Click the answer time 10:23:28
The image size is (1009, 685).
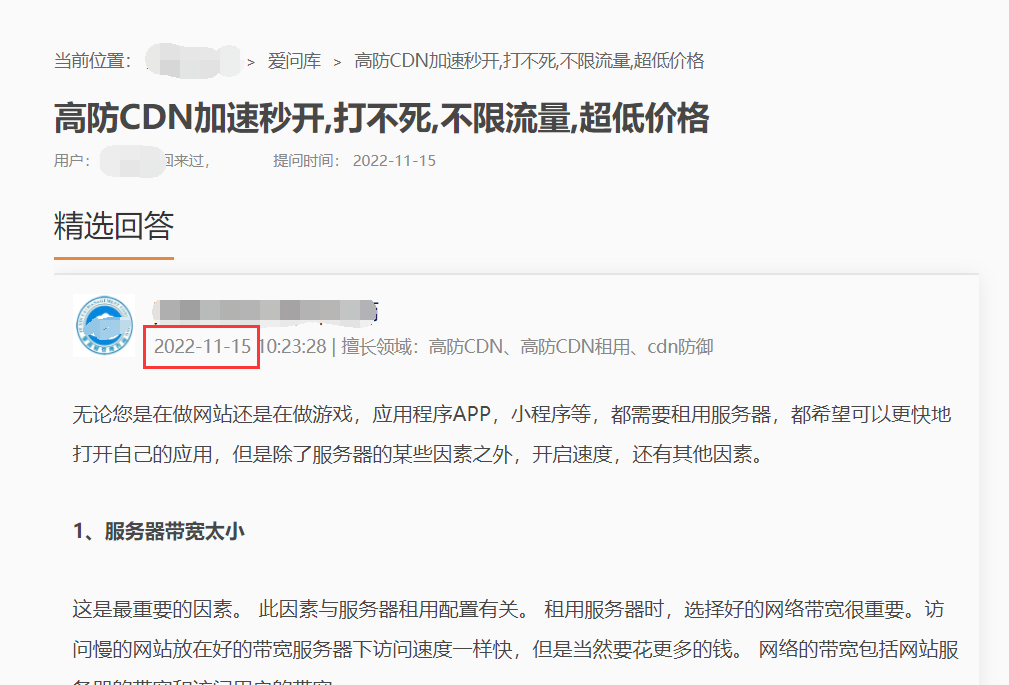[x=293, y=347]
